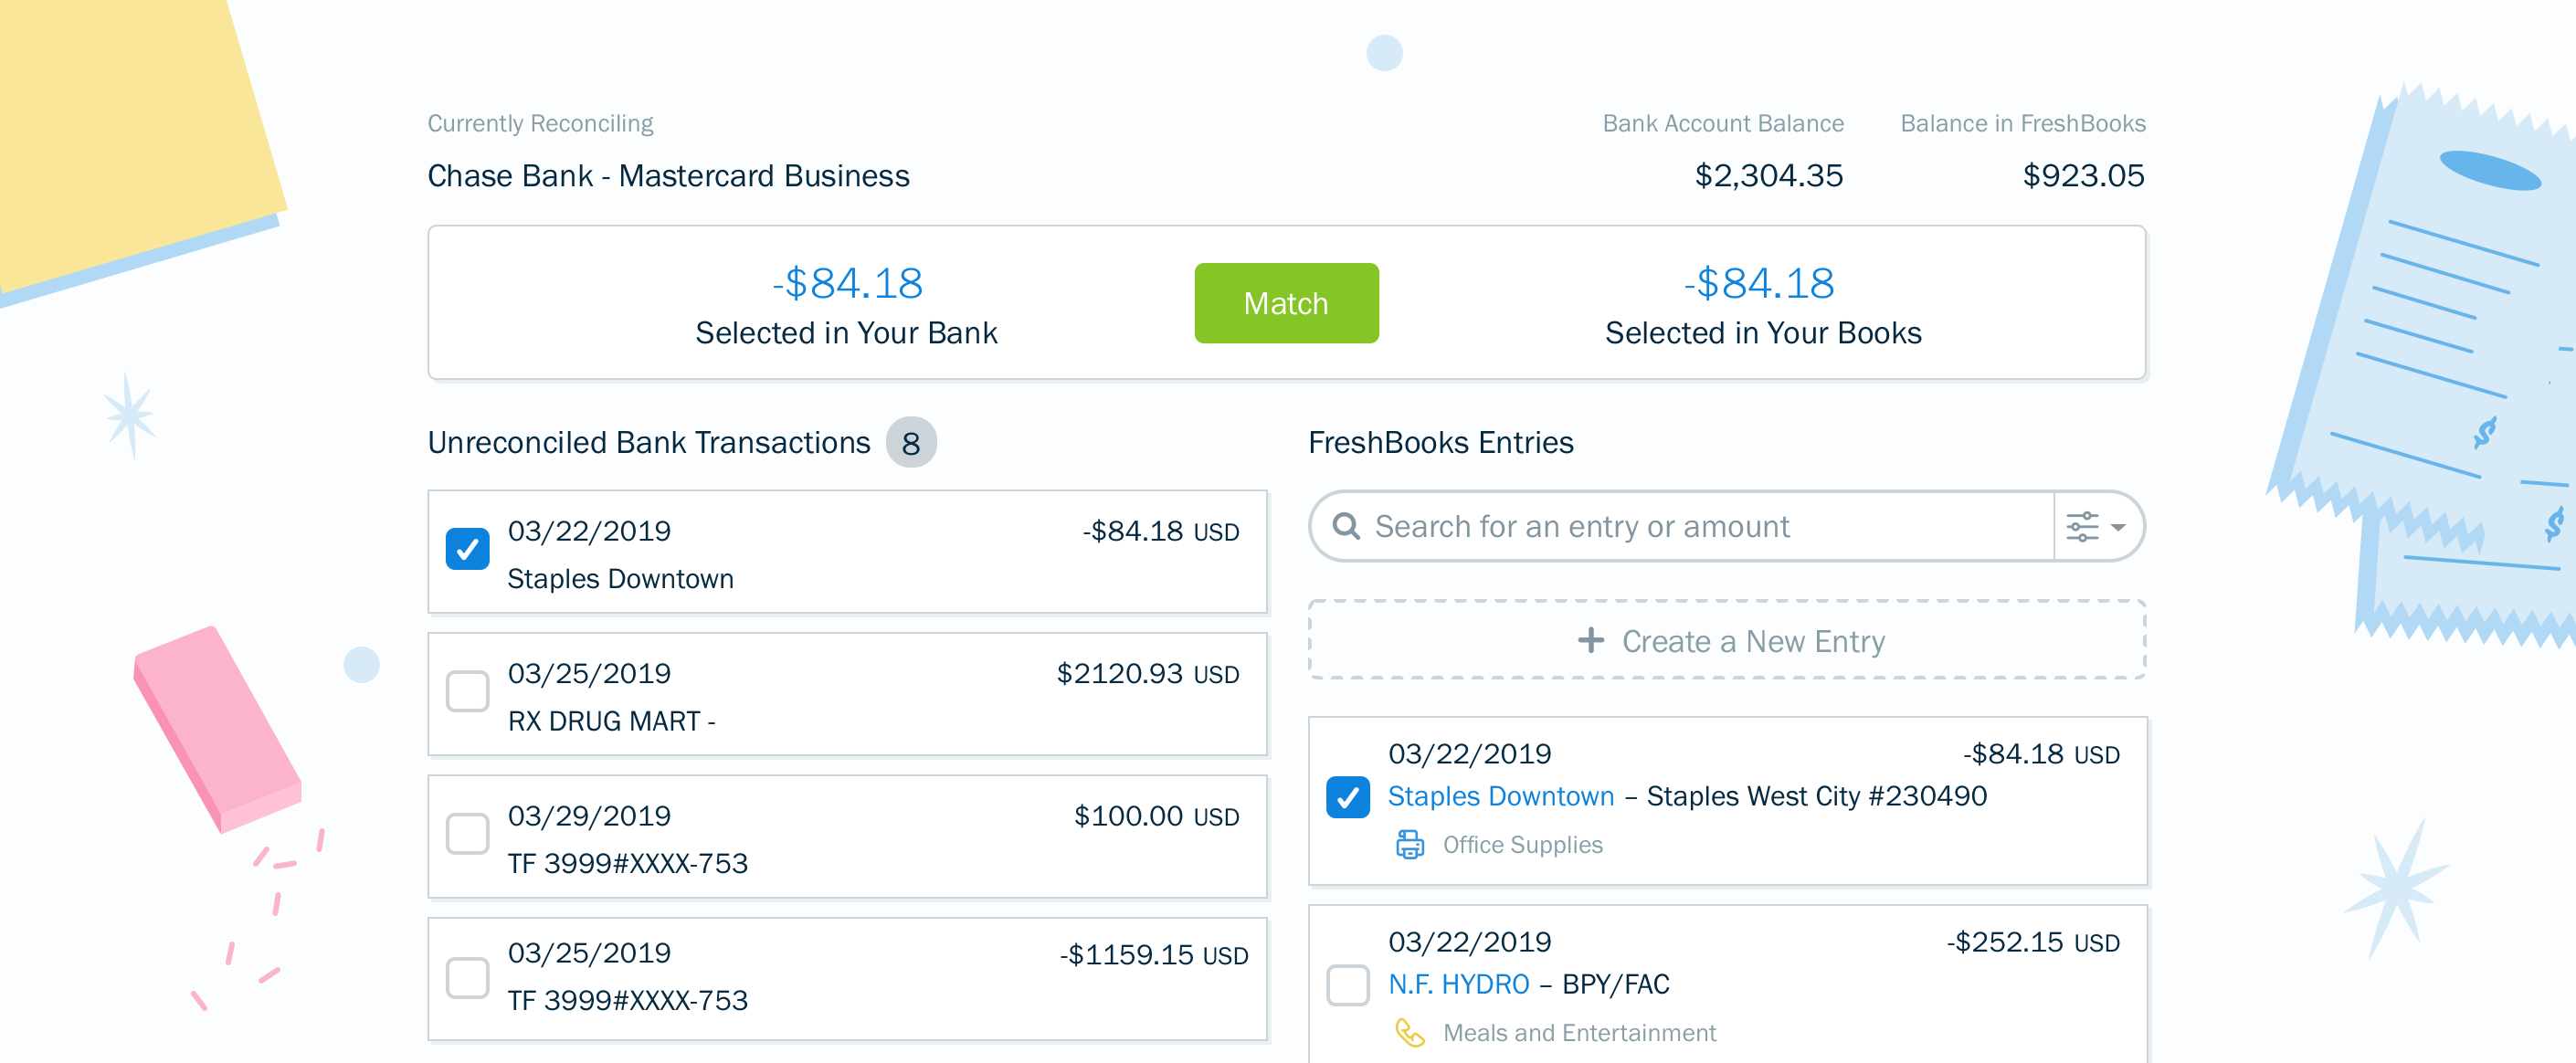Screen dimensions: 2576x1063
Task: Open the entry filter sliders icon
Action: coord(2082,526)
